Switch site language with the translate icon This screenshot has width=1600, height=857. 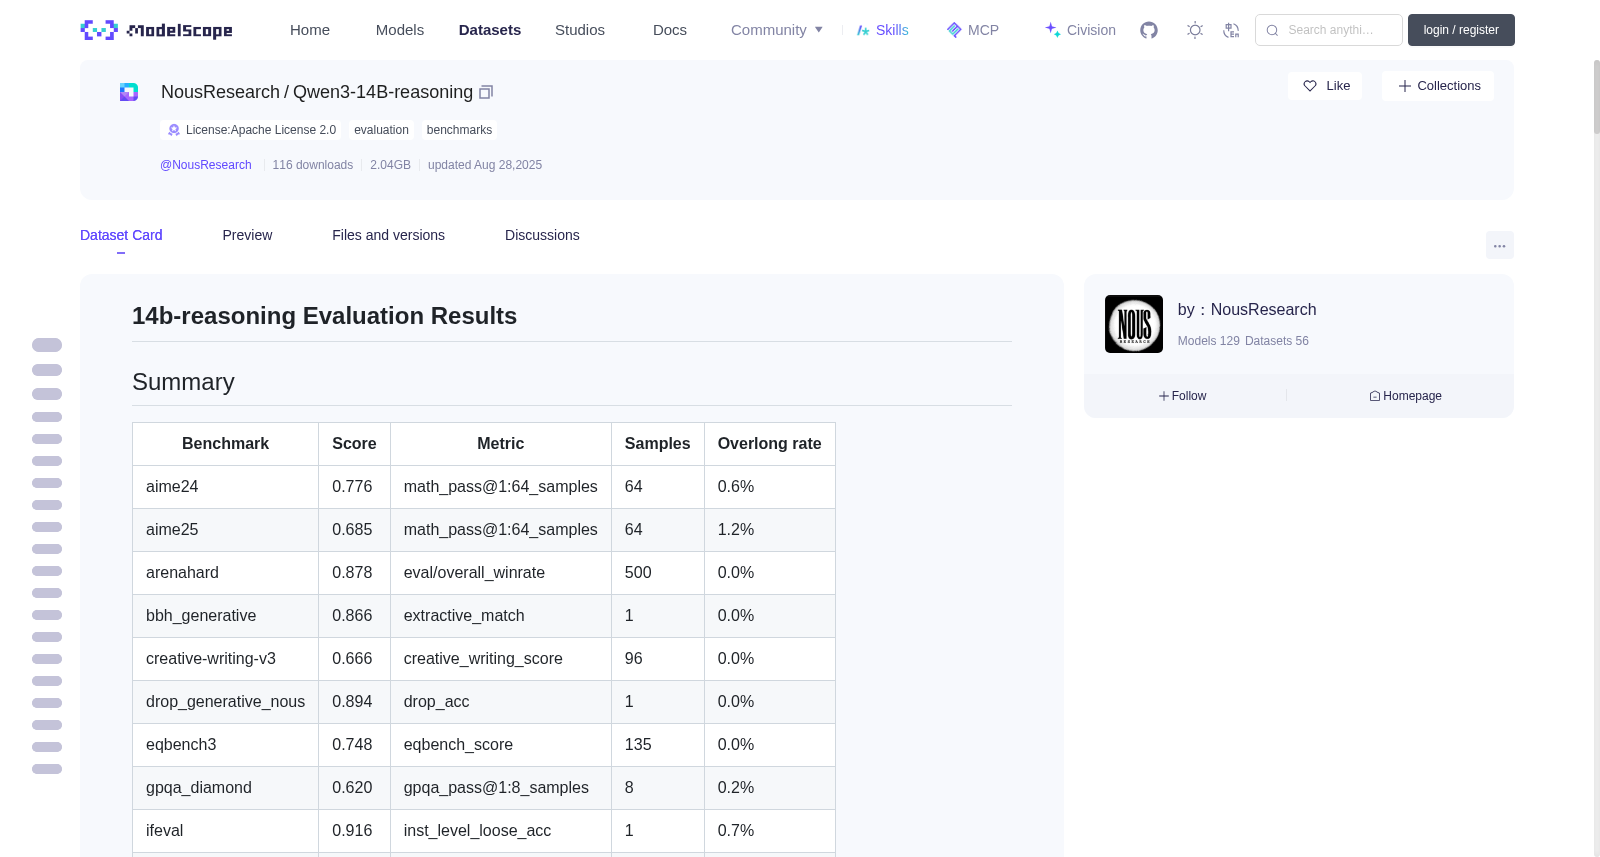tap(1231, 30)
